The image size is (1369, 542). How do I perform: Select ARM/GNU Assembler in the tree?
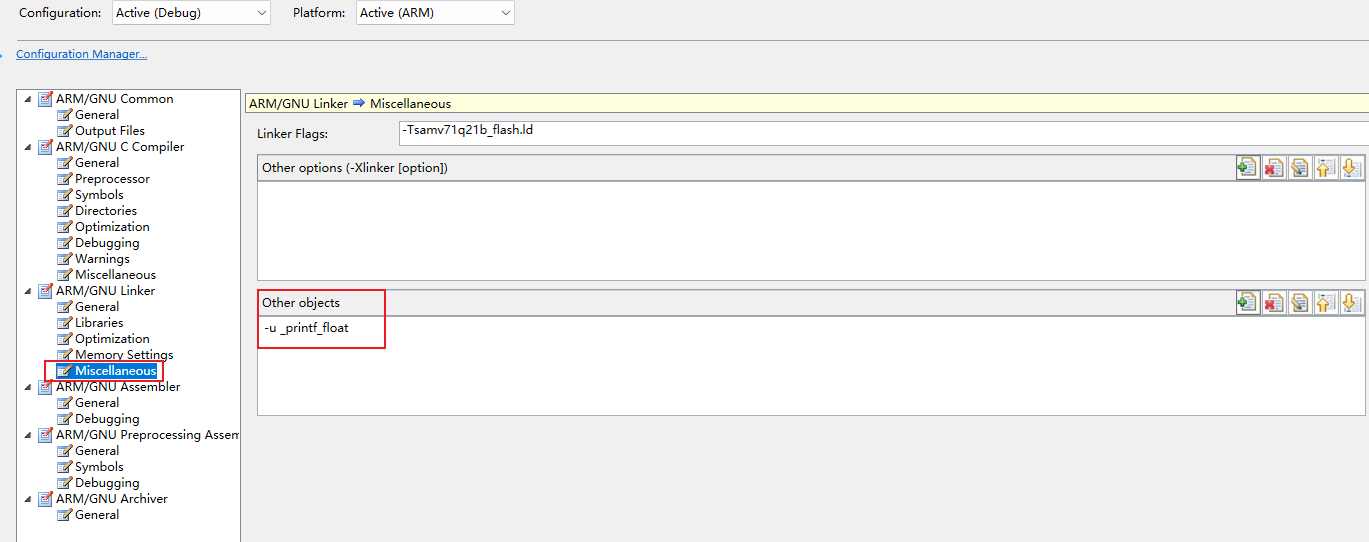pyautogui.click(x=118, y=387)
